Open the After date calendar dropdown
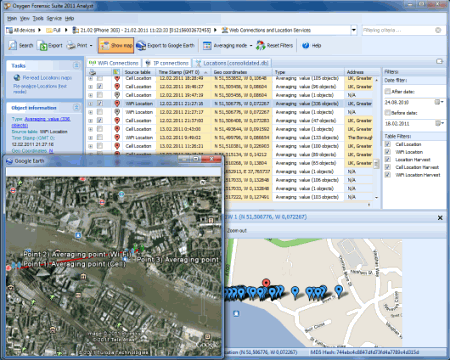Screen dimensions: 450x360 (439, 102)
